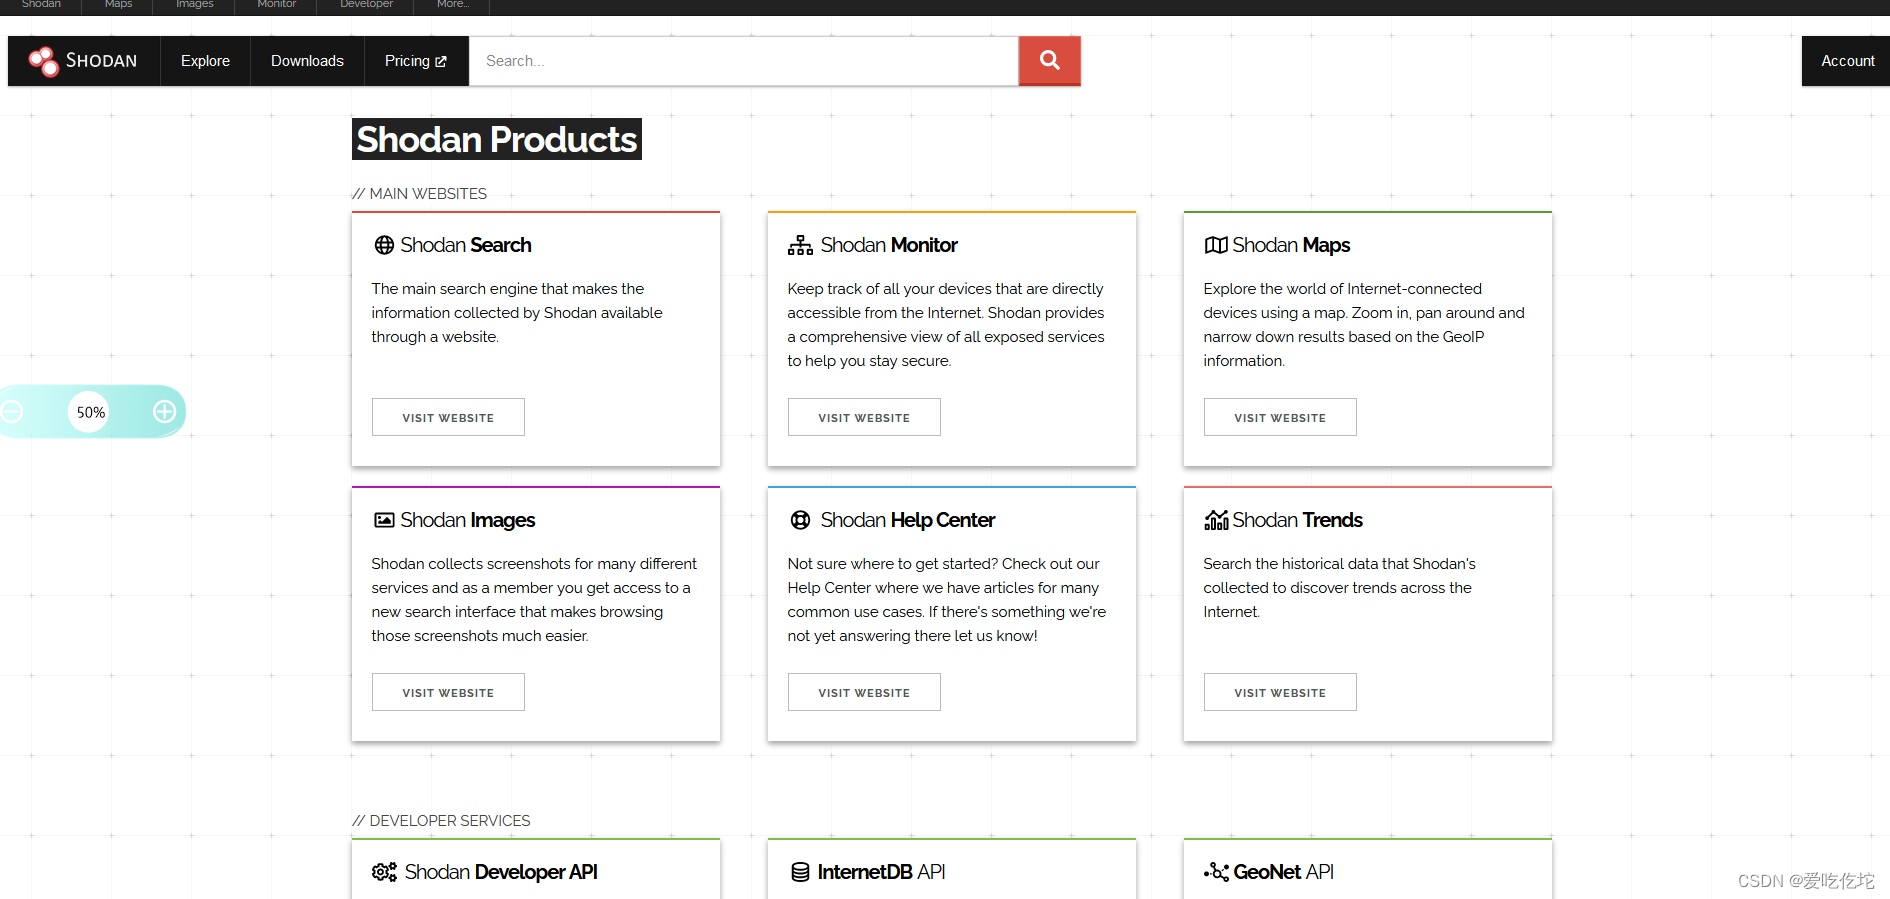Click the Shodan Products heading
The width and height of the screenshot is (1890, 899).
[497, 139]
